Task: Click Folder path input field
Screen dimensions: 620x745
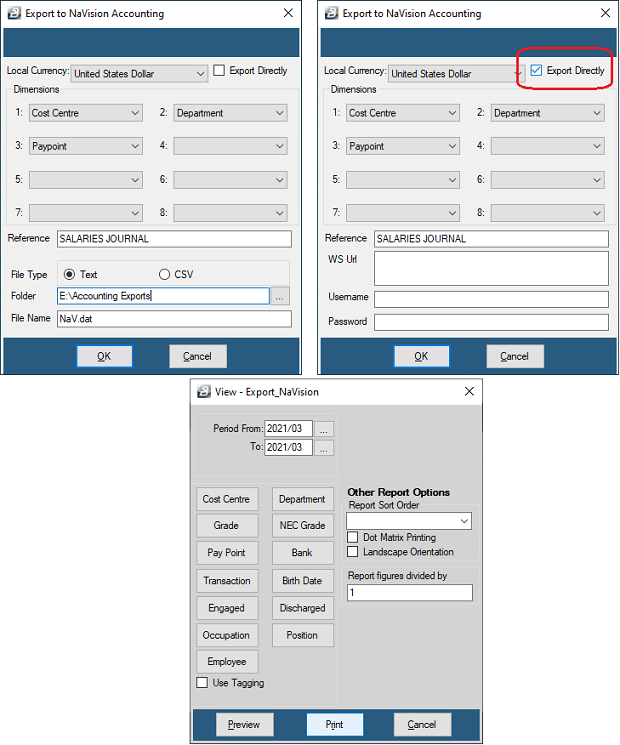Action: click(x=163, y=296)
